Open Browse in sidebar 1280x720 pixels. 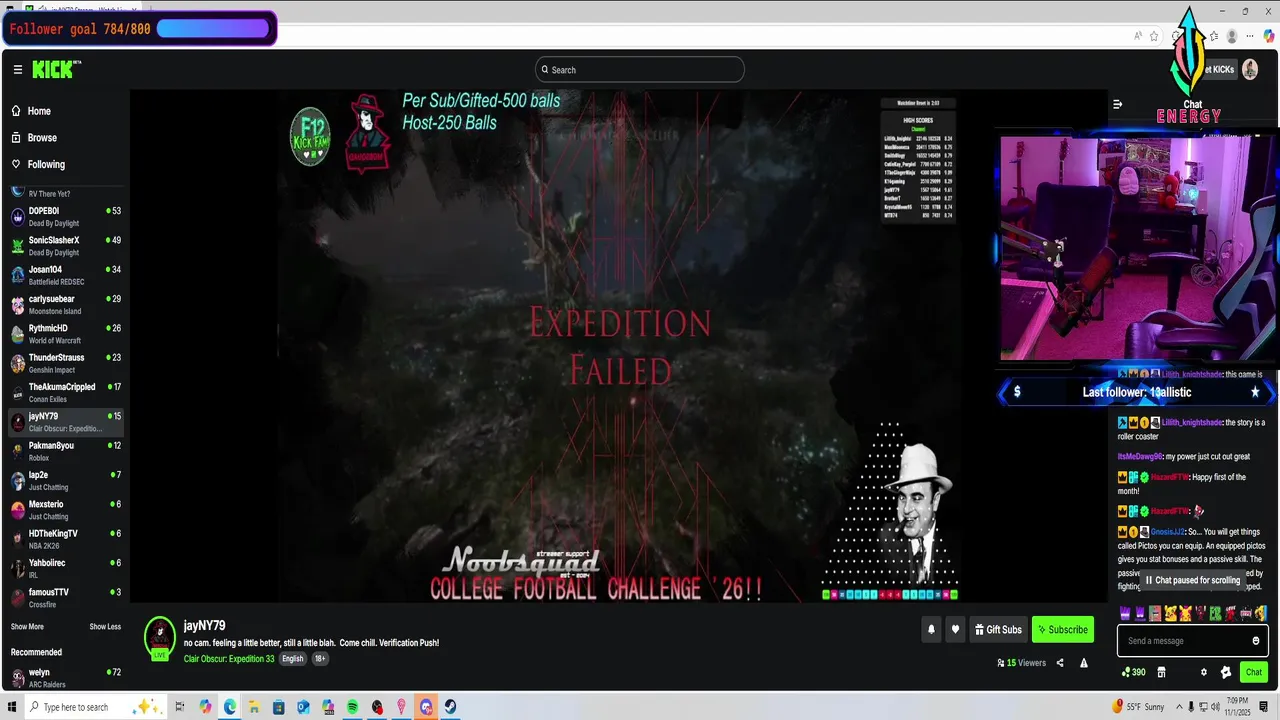pyautogui.click(x=42, y=138)
